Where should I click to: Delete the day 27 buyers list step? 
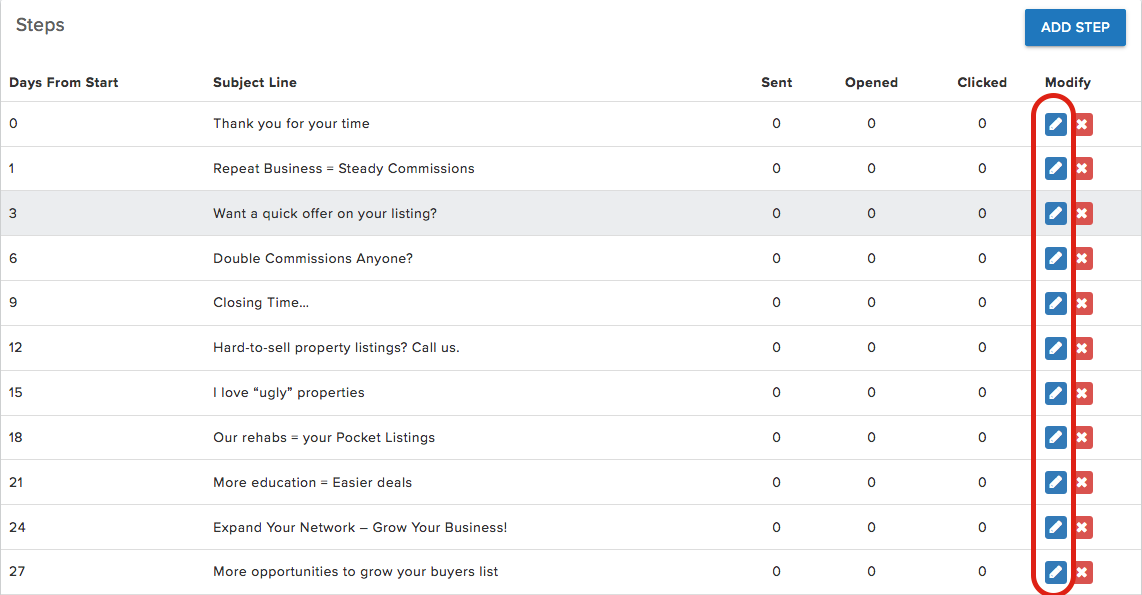click(1082, 572)
